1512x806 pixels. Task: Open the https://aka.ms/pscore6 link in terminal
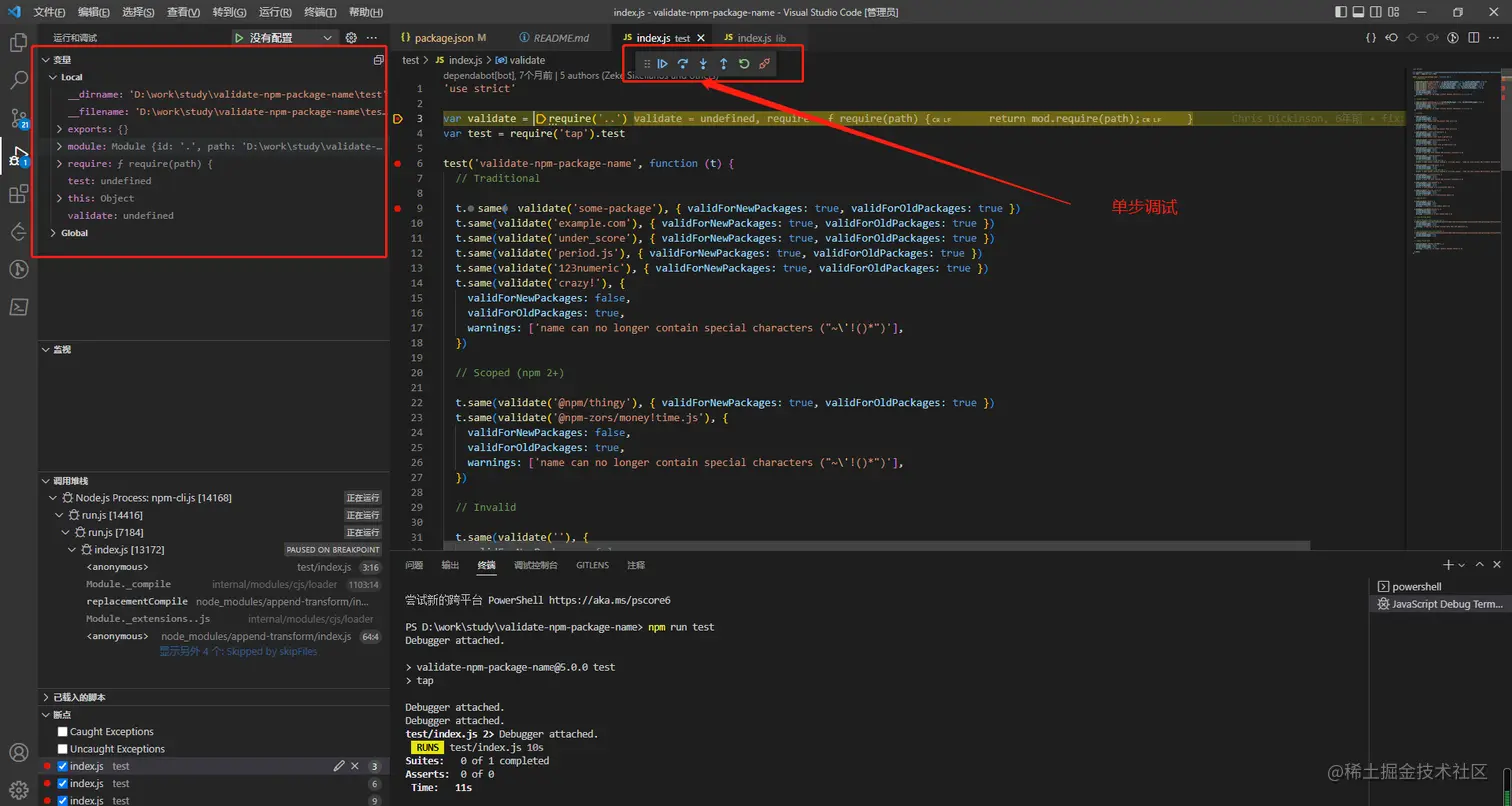[609, 600]
